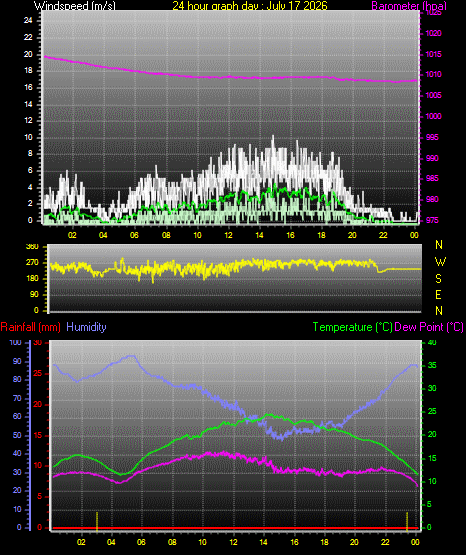Select the Dew Point (°C) legend label
Screen dimensions: 466x555
[429, 327]
